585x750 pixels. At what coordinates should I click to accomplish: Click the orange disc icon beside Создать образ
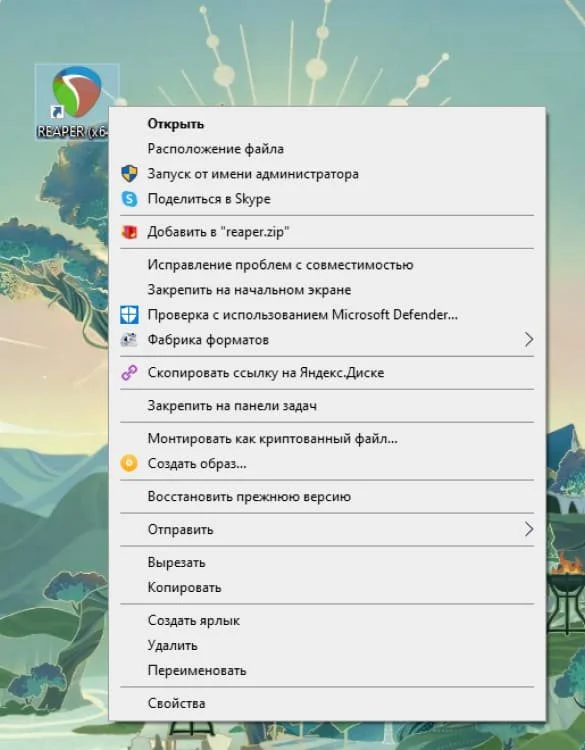(129, 463)
